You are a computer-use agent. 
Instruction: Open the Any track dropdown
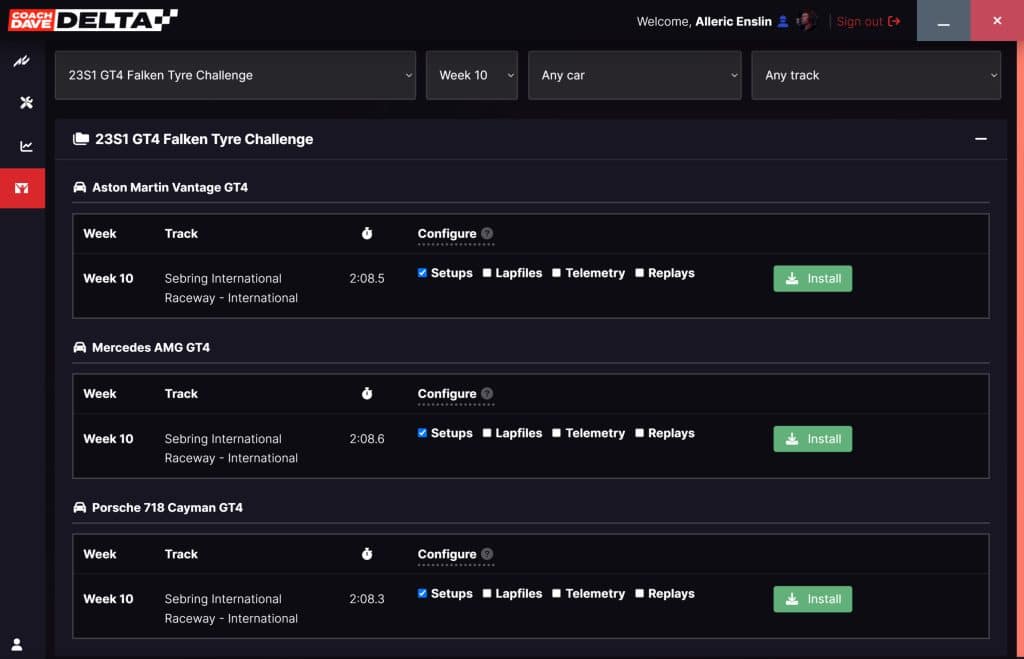(876, 75)
